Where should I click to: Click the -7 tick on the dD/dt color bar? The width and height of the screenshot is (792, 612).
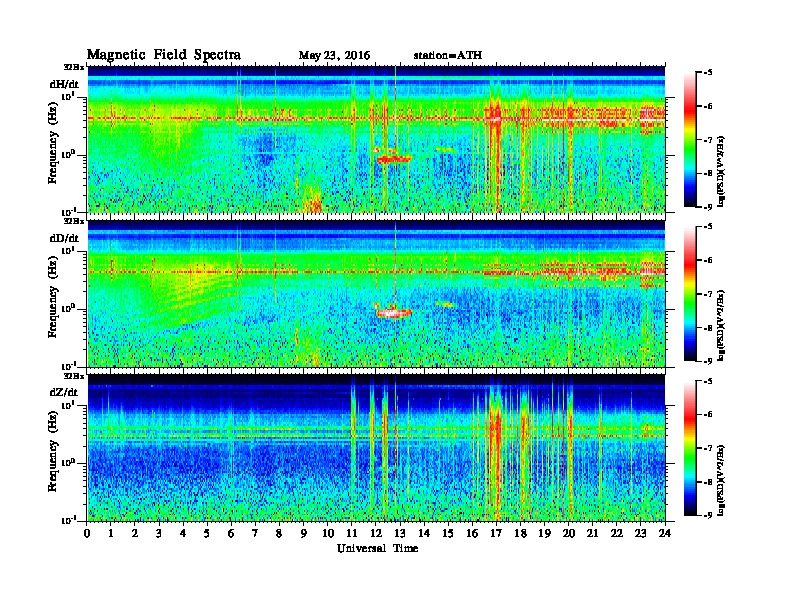click(x=708, y=294)
